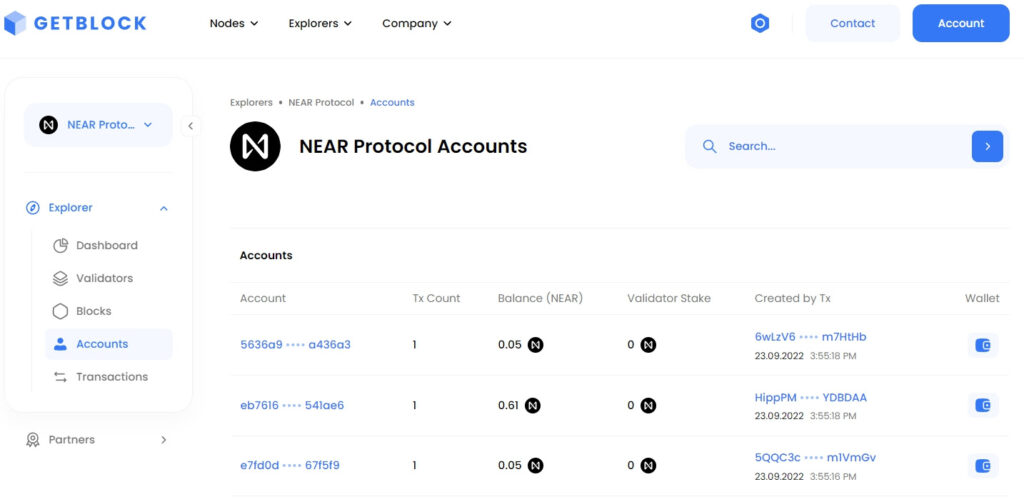The height and width of the screenshot is (502, 1024).
Task: Go to Dashboard in the sidebar
Action: [x=106, y=245]
